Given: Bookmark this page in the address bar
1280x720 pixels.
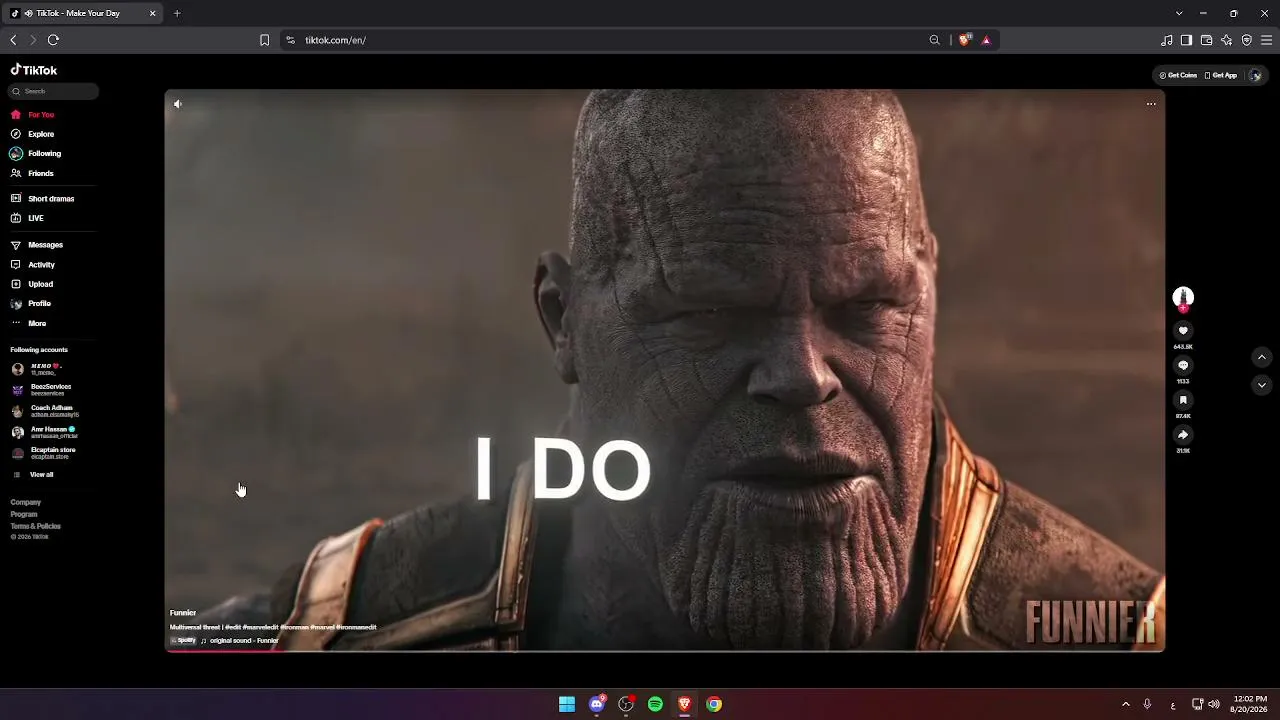Looking at the screenshot, I should tap(264, 40).
